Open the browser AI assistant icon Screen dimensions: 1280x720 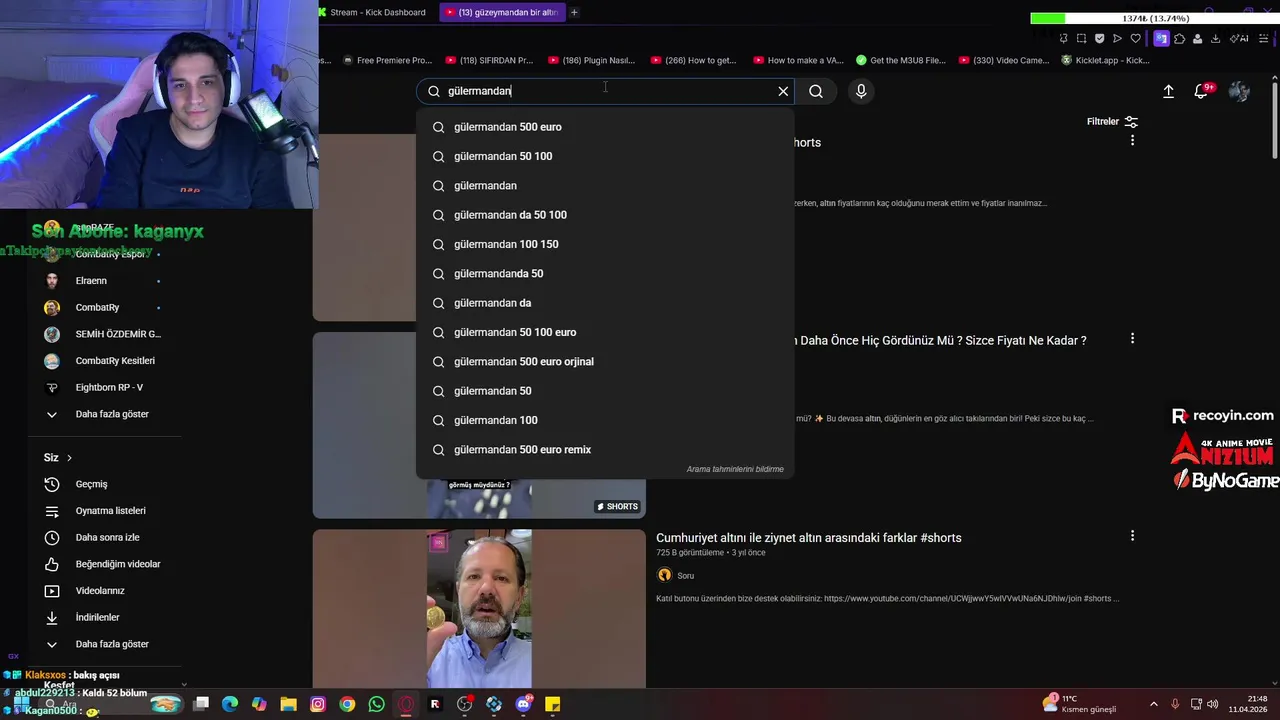(x=1240, y=39)
